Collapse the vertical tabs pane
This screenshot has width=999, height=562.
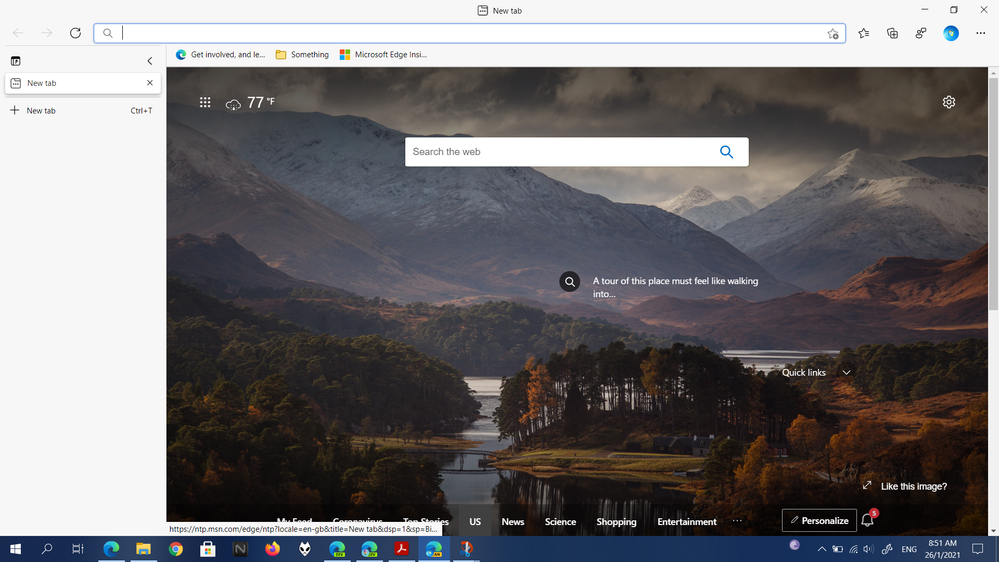pyautogui.click(x=150, y=61)
